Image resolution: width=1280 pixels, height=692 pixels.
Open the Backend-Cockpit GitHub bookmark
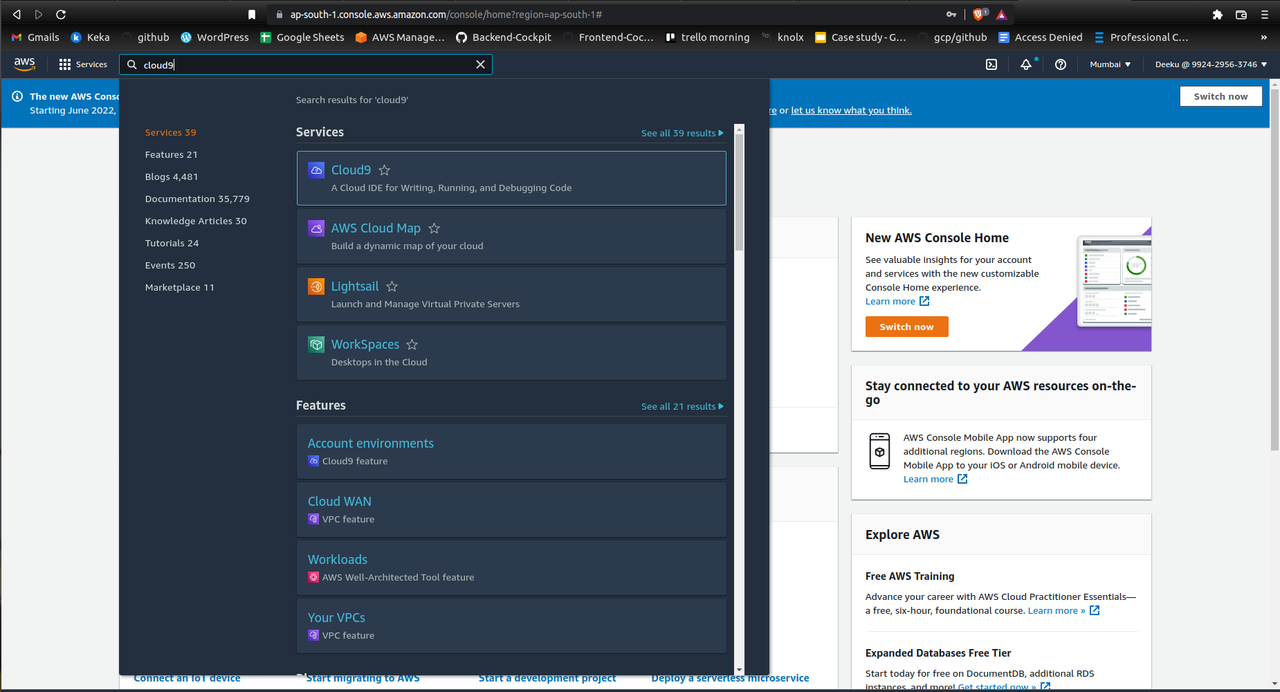(x=503, y=37)
